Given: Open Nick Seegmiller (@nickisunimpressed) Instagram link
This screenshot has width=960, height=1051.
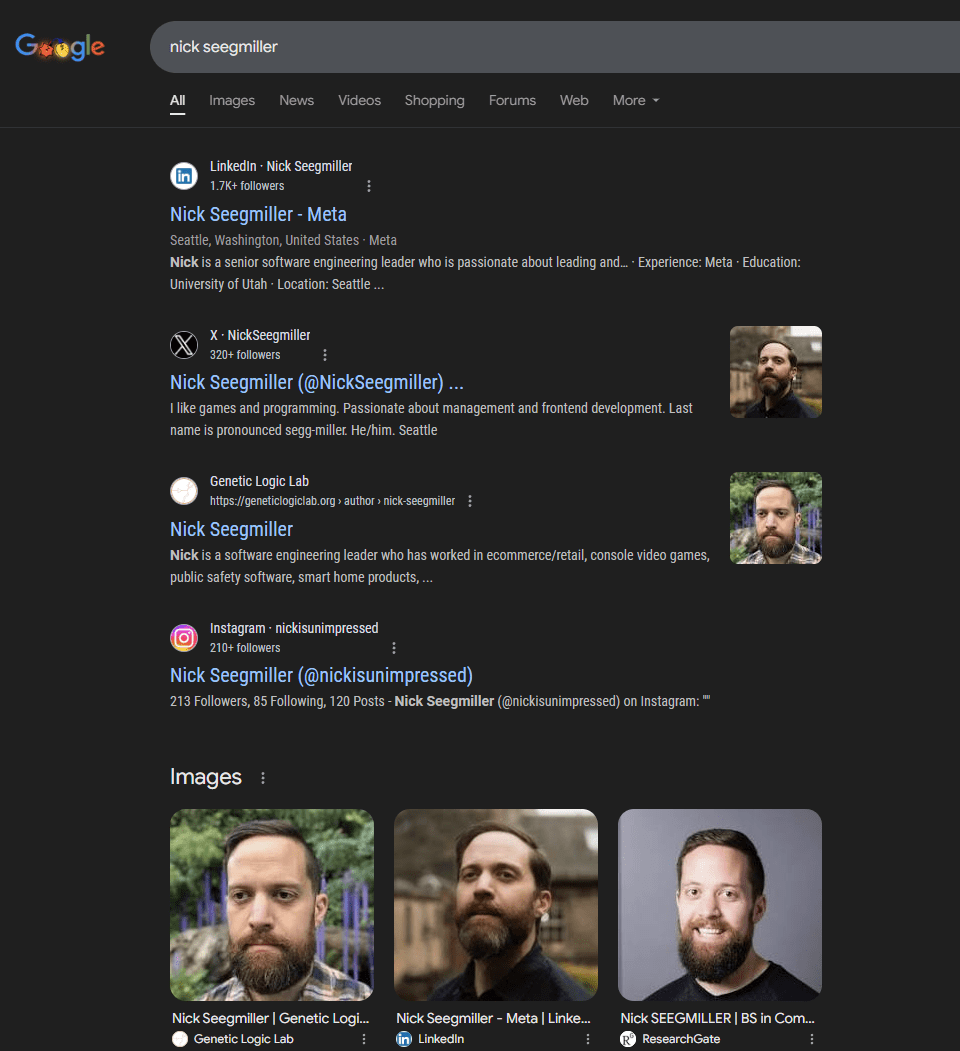Looking at the screenshot, I should pos(321,676).
